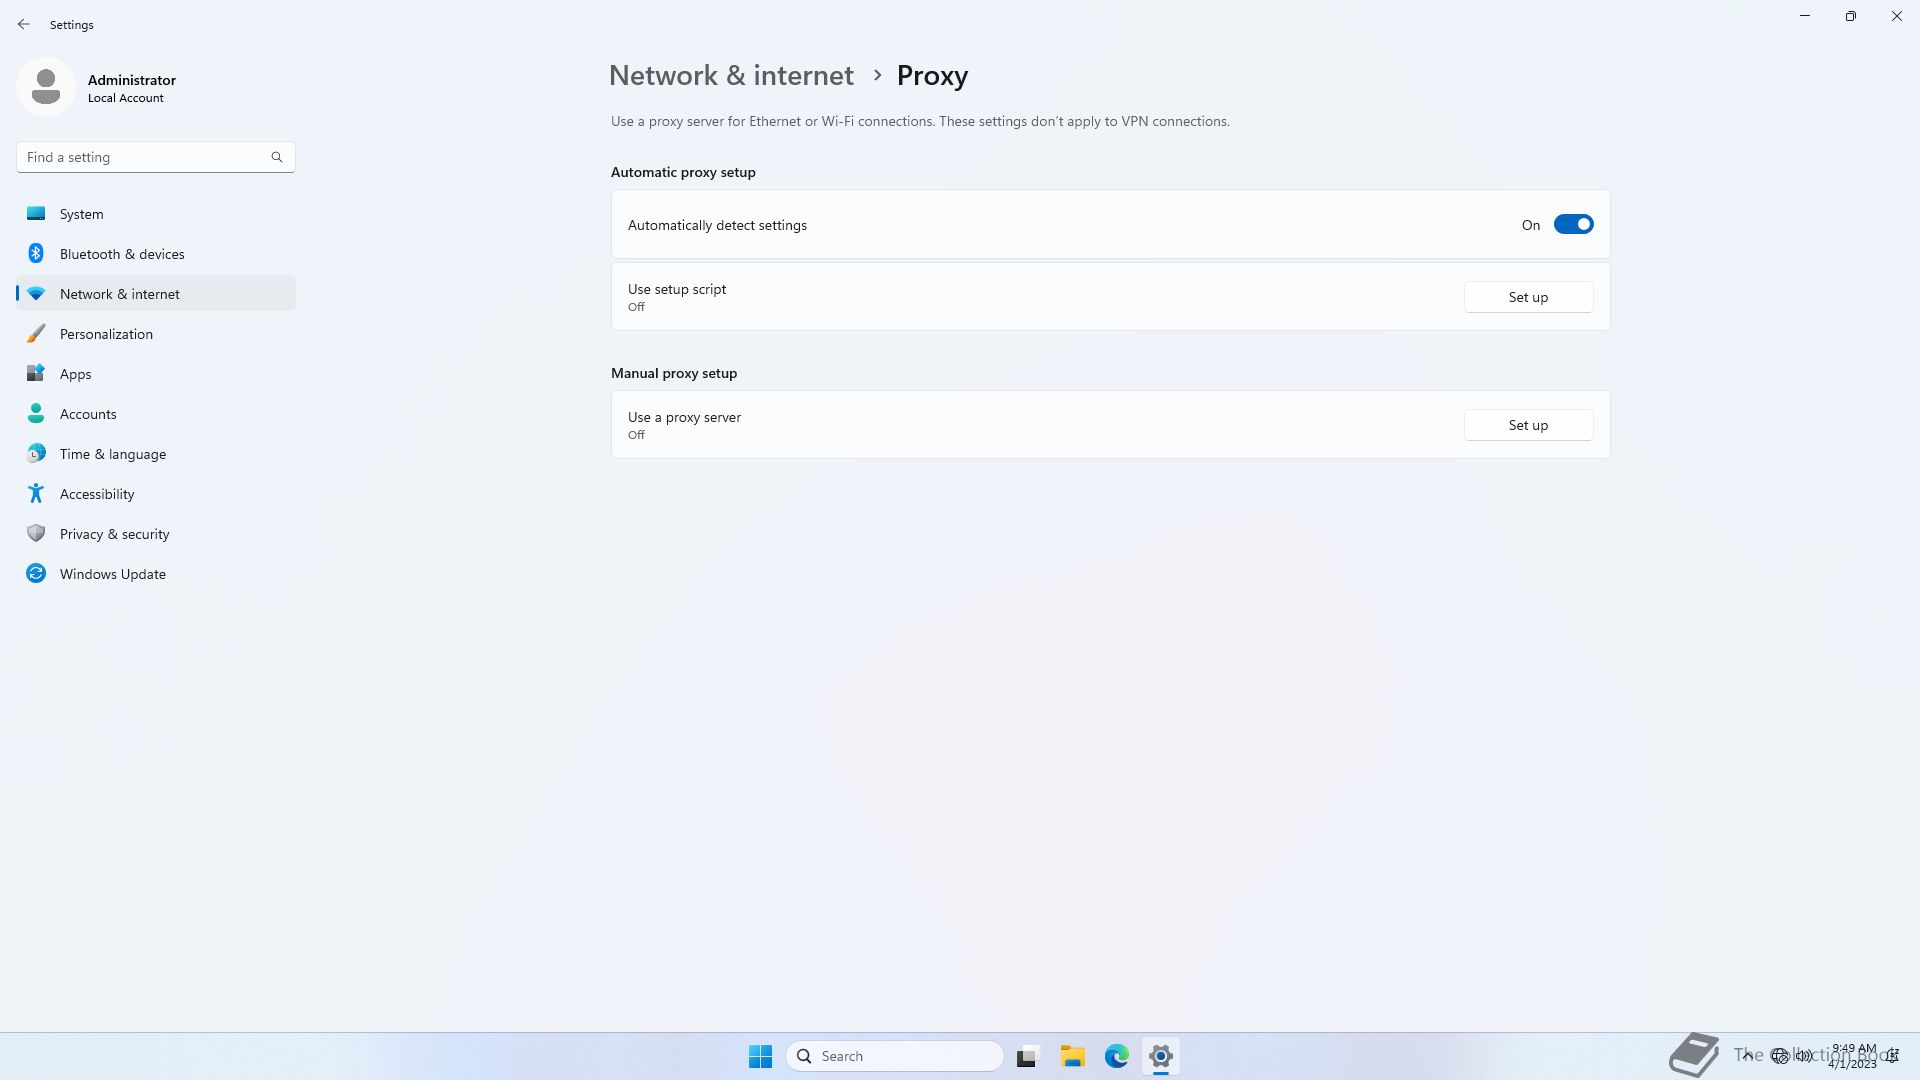
Task: Set up a manual proxy server
Action: (x=1527, y=425)
